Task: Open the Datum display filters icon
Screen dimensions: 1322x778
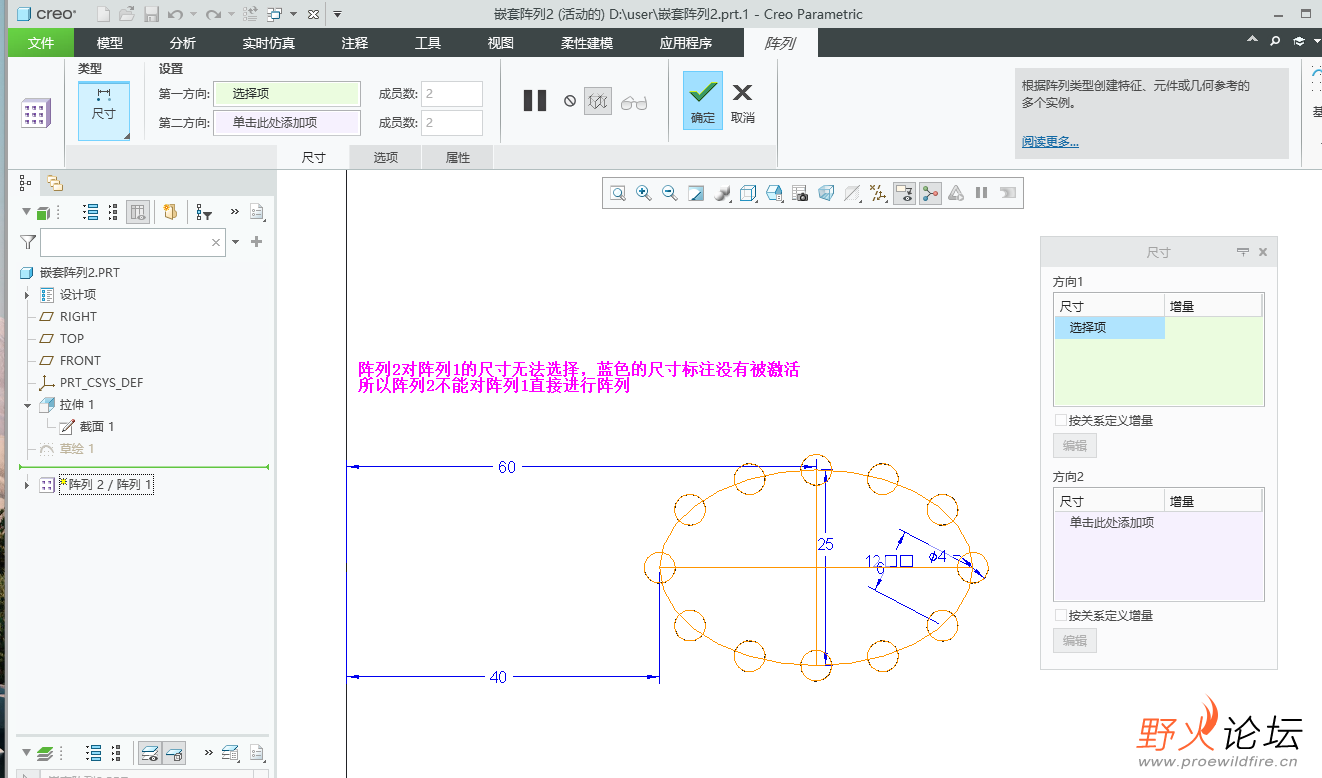Action: pyautogui.click(x=878, y=193)
